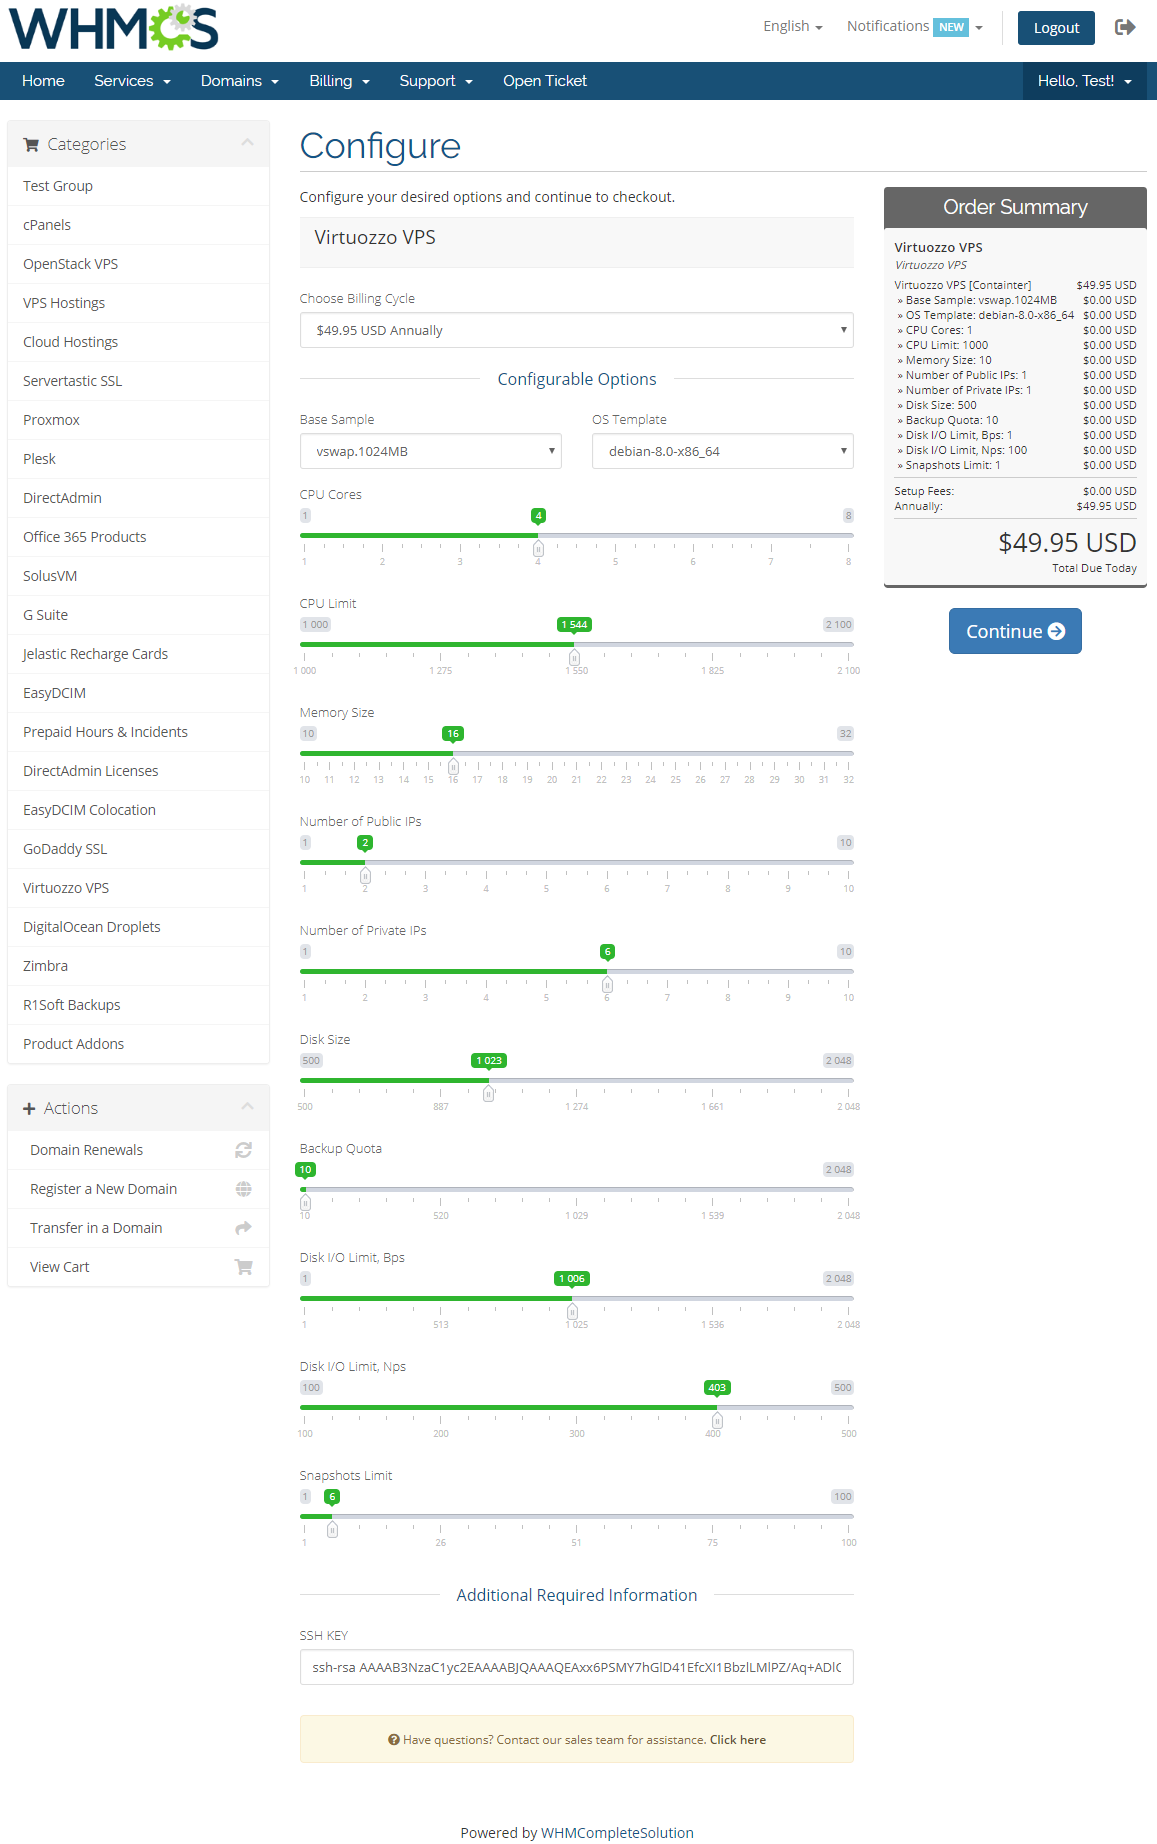Image resolution: width=1157 pixels, height=1844 pixels.
Task: Open the Services menu
Action: (x=132, y=81)
